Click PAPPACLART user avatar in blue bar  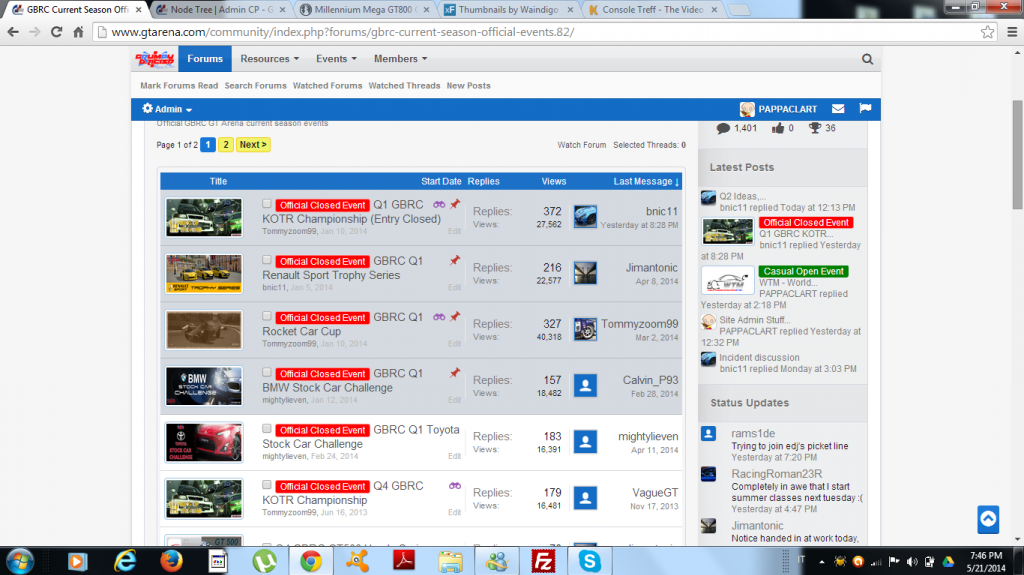(x=747, y=109)
